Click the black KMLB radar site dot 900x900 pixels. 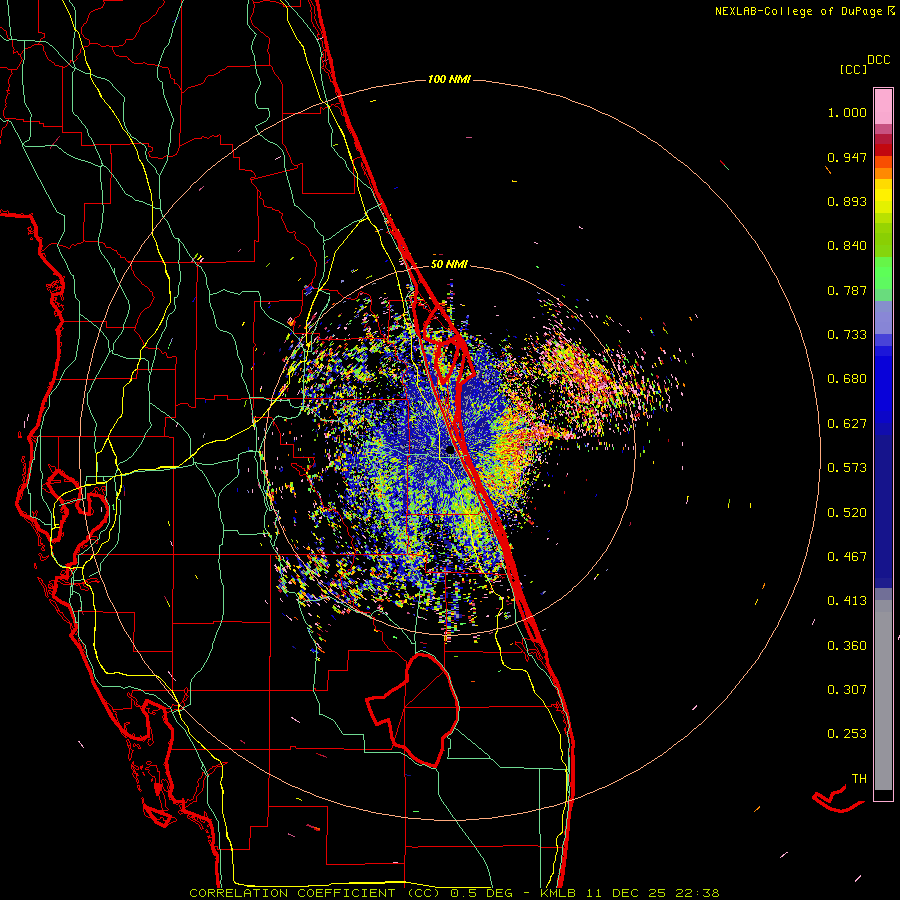click(450, 451)
